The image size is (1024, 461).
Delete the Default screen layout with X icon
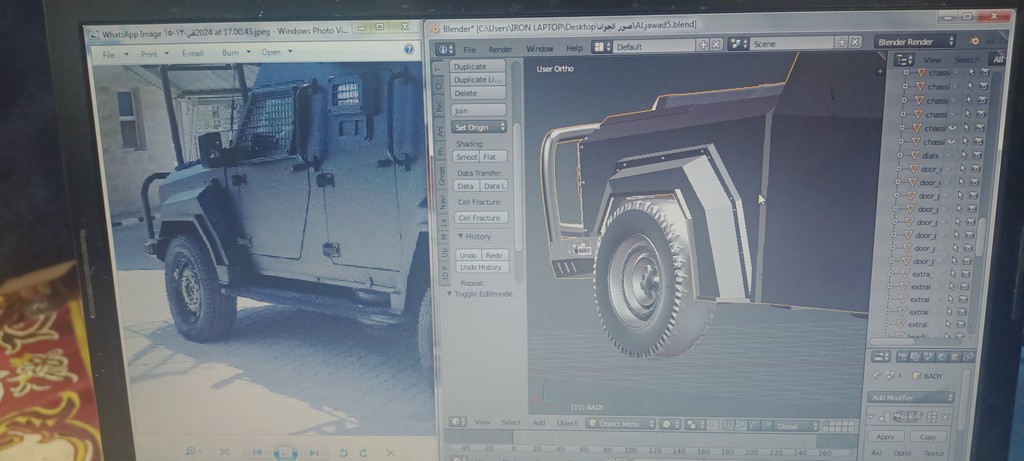tap(716, 44)
